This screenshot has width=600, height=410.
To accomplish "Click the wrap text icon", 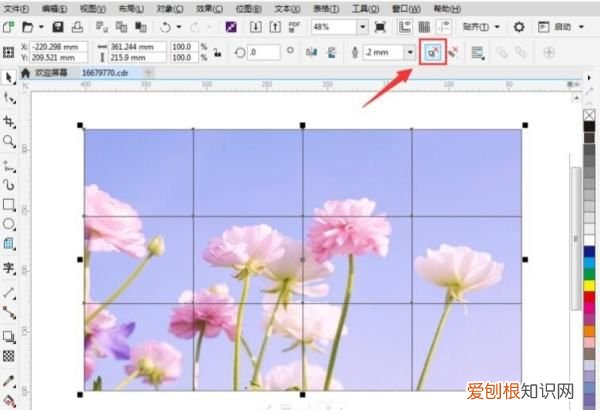I will pyautogui.click(x=477, y=52).
